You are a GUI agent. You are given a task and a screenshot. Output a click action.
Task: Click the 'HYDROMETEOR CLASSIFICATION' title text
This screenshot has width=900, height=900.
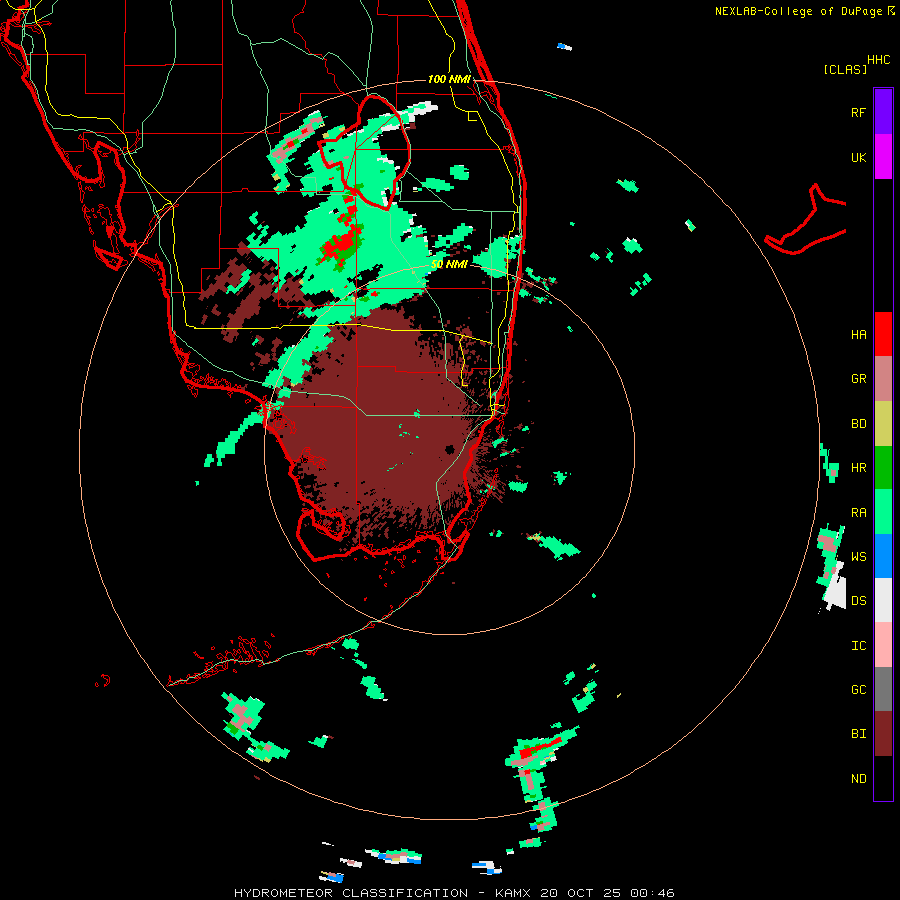click(351, 893)
